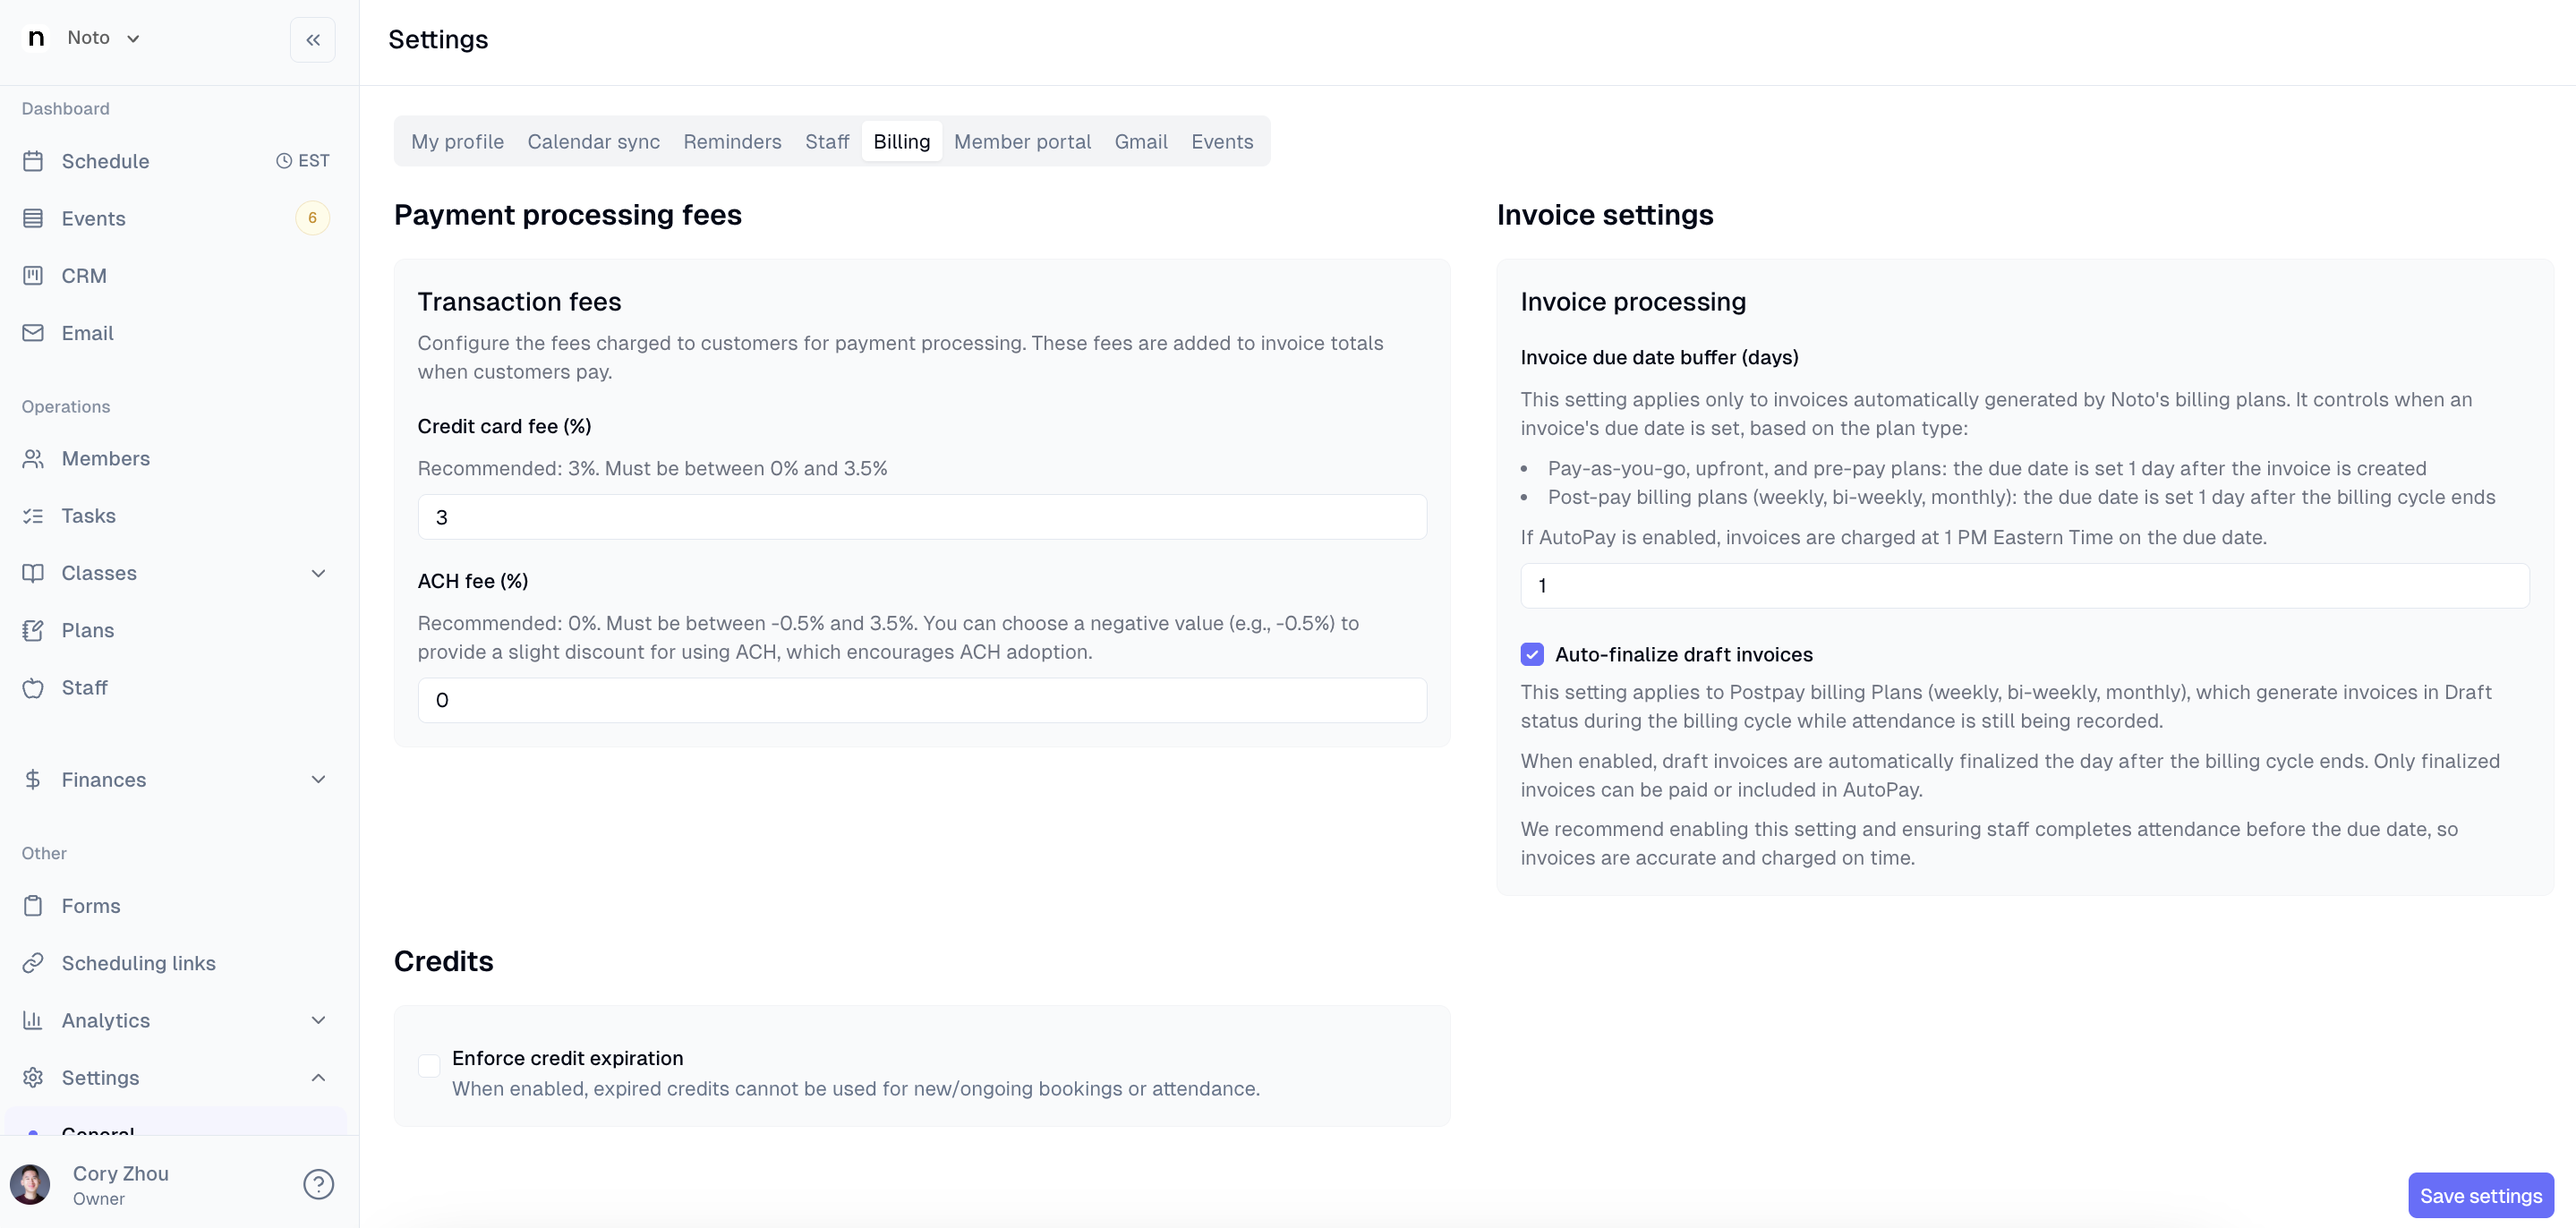The height and width of the screenshot is (1228, 2576).
Task: Switch to the My profile tab
Action: pyautogui.click(x=457, y=141)
